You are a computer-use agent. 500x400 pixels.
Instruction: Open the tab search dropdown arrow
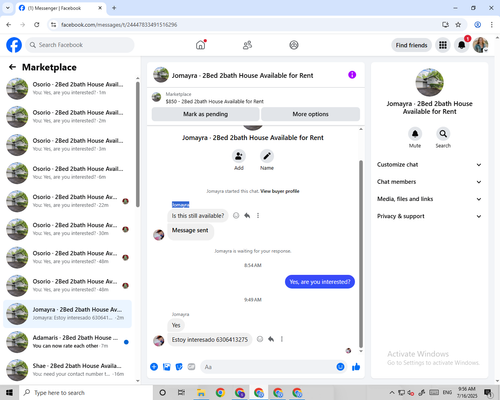coord(8,8)
